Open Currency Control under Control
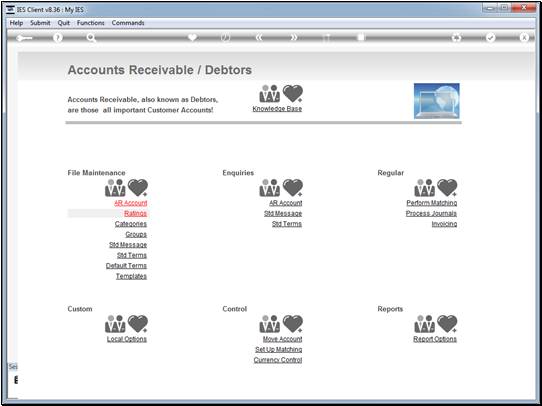The height and width of the screenshot is (406, 542). click(x=278, y=360)
